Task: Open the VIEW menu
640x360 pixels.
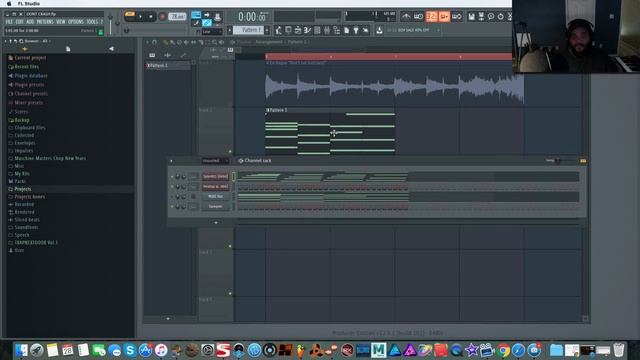Action: click(61, 22)
